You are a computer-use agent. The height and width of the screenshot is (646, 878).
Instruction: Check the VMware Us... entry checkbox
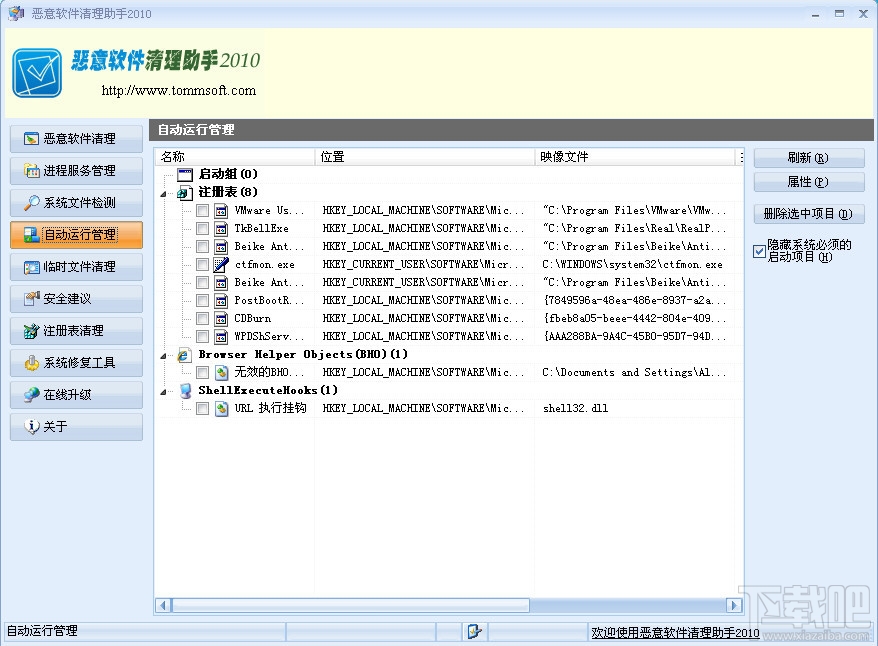pyautogui.click(x=202, y=210)
